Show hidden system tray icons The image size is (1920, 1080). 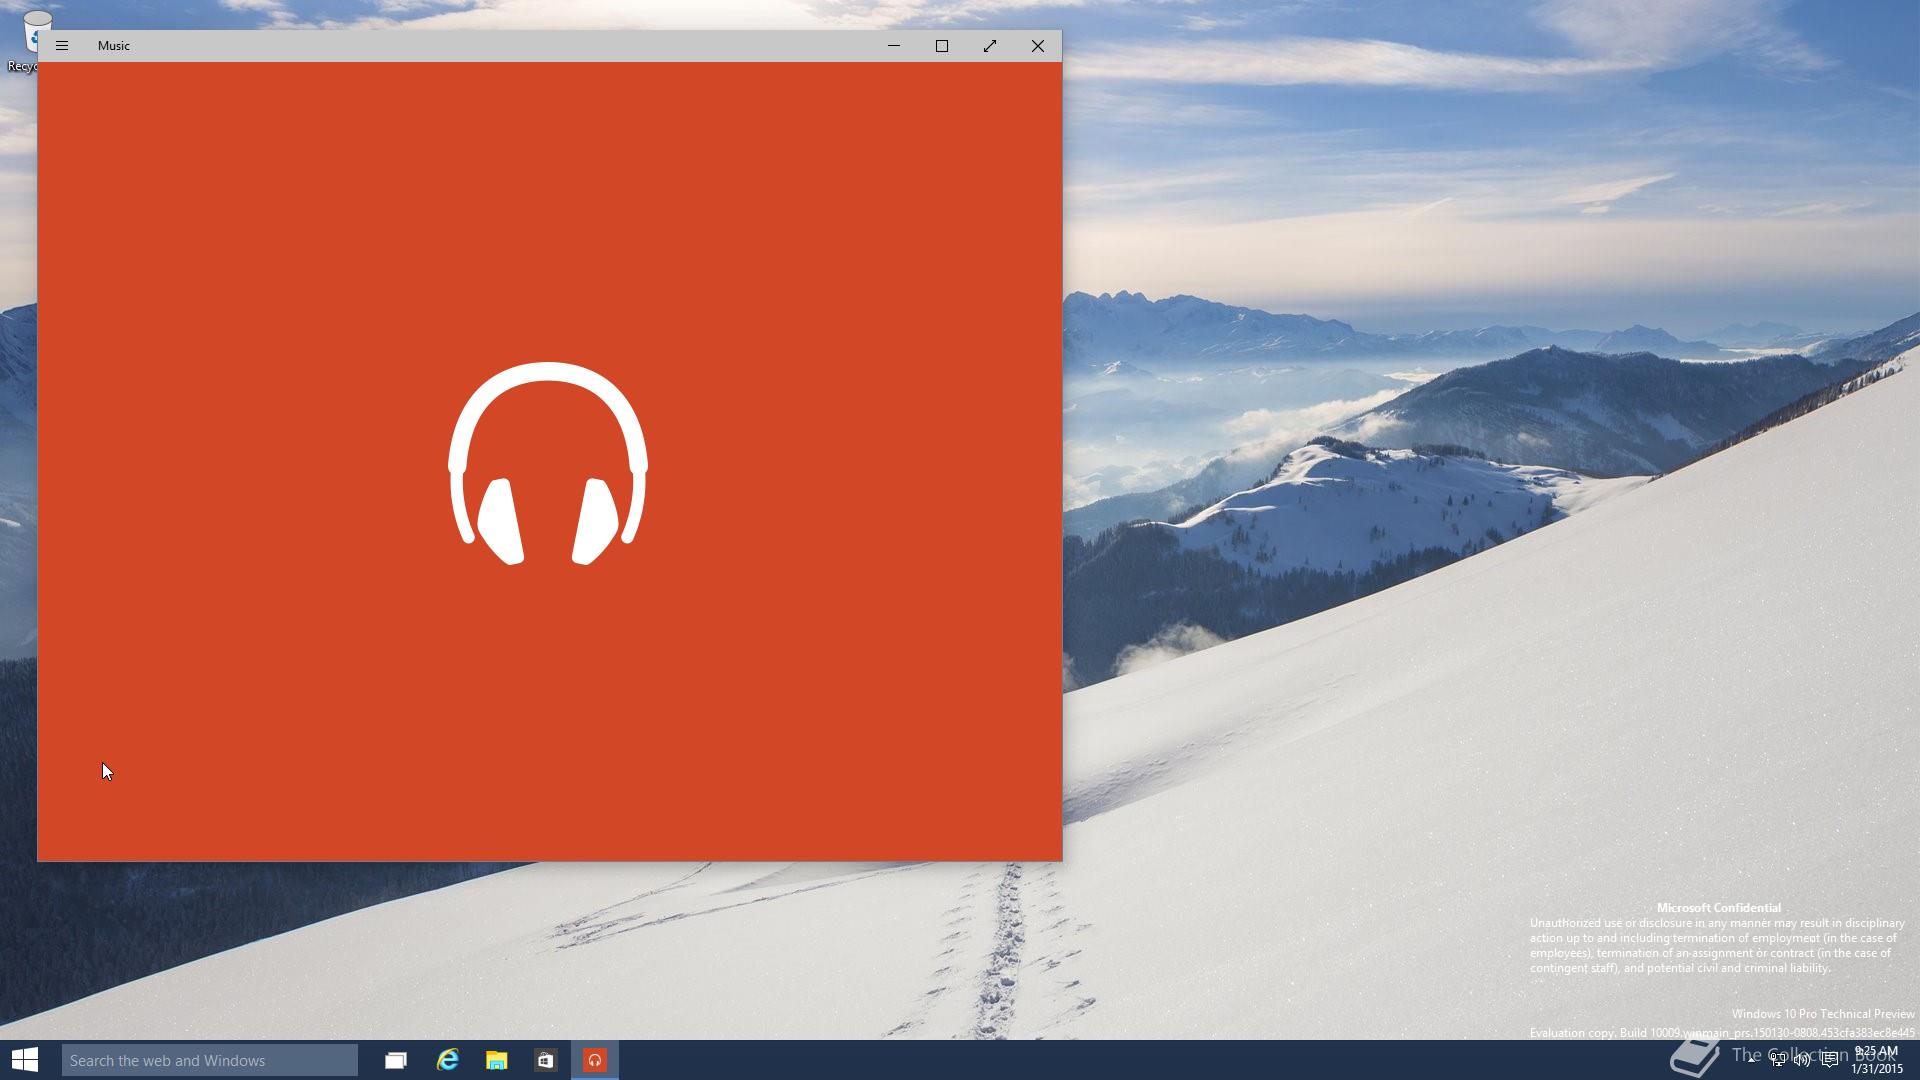(x=1752, y=1060)
